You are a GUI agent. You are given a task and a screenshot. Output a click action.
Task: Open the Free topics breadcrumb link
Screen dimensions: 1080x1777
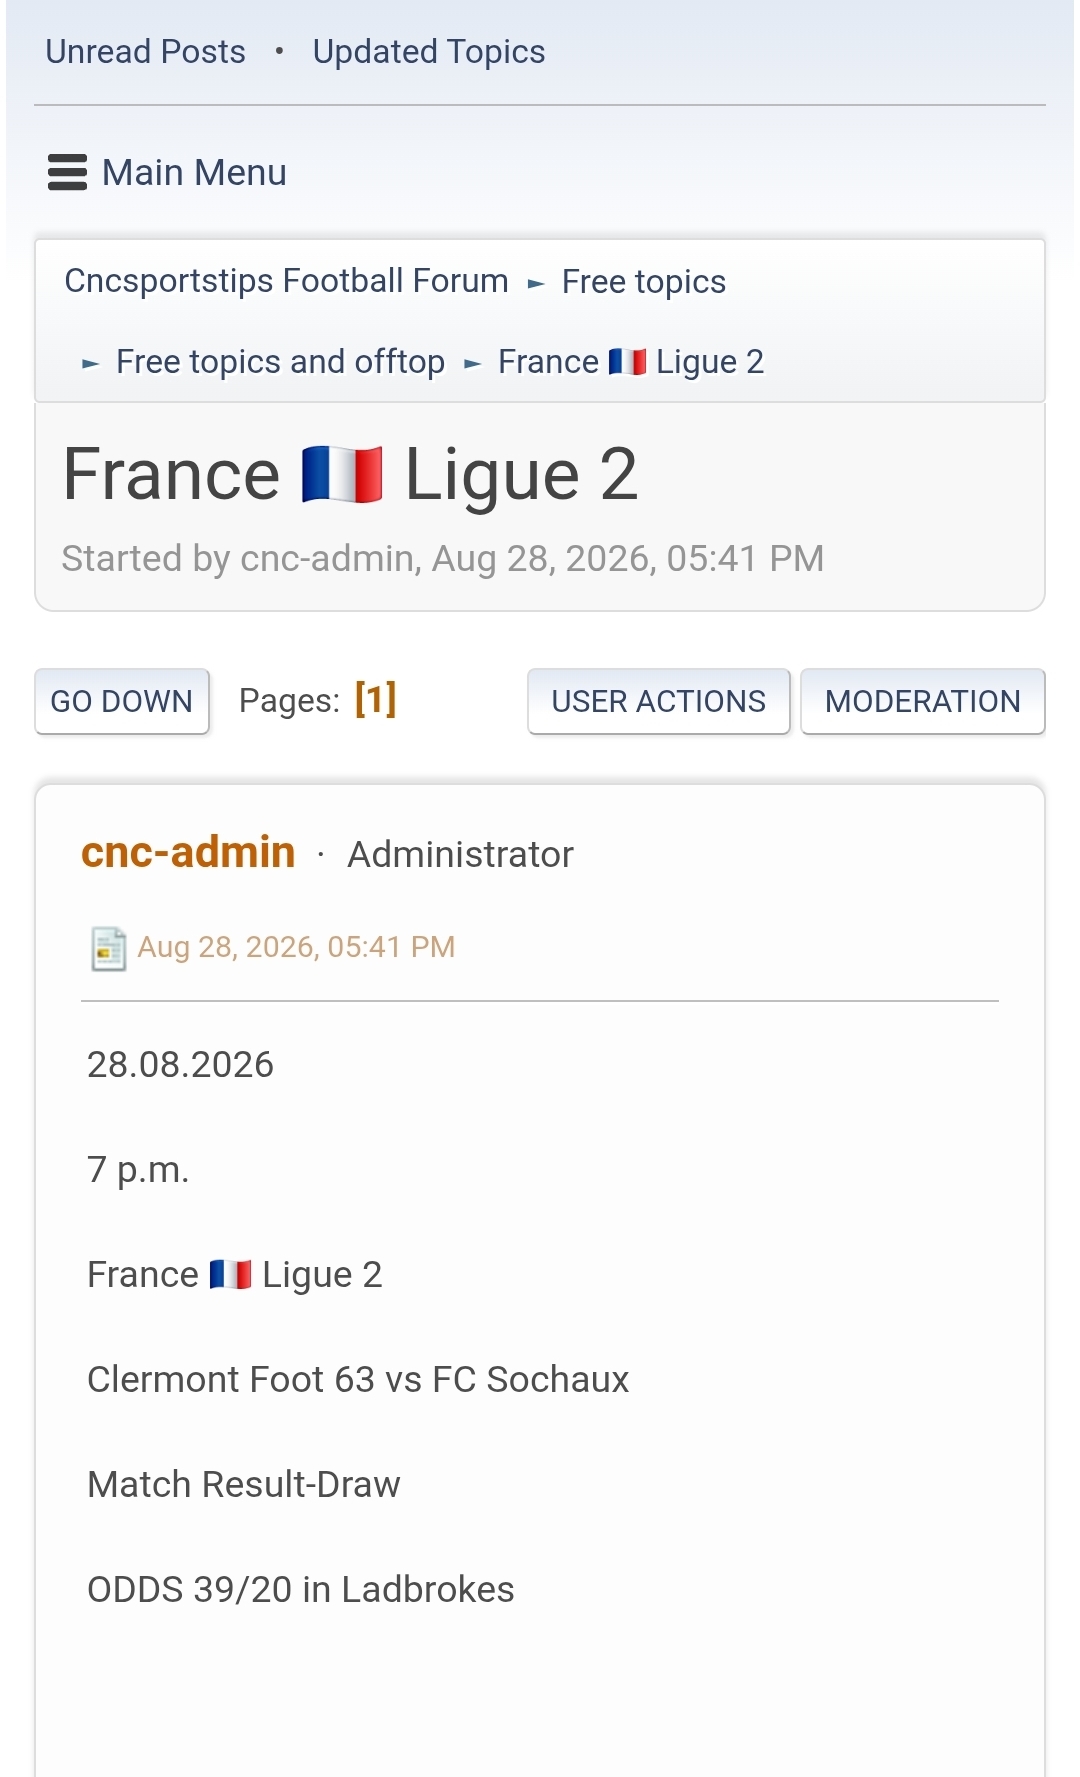pos(644,281)
